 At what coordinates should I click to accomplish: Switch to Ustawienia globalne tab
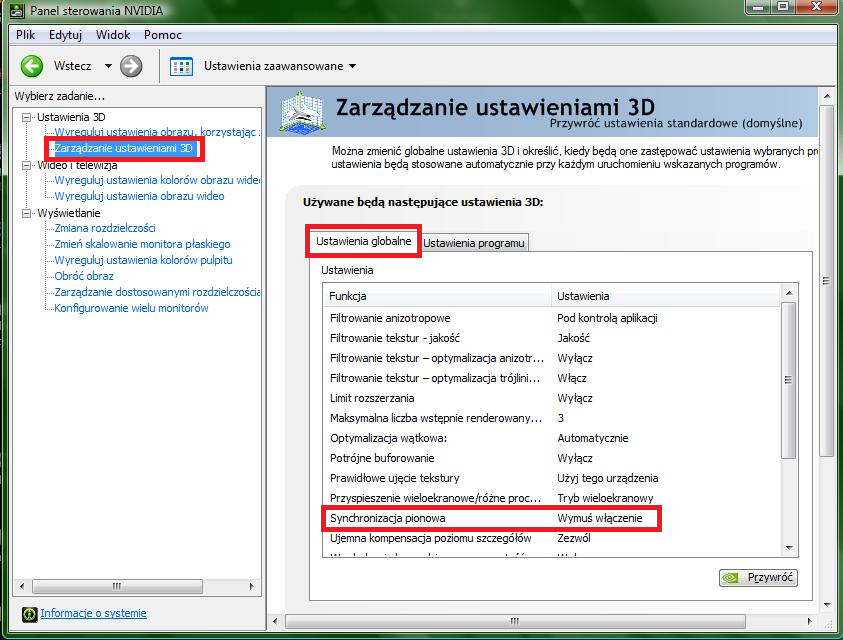pyautogui.click(x=363, y=241)
